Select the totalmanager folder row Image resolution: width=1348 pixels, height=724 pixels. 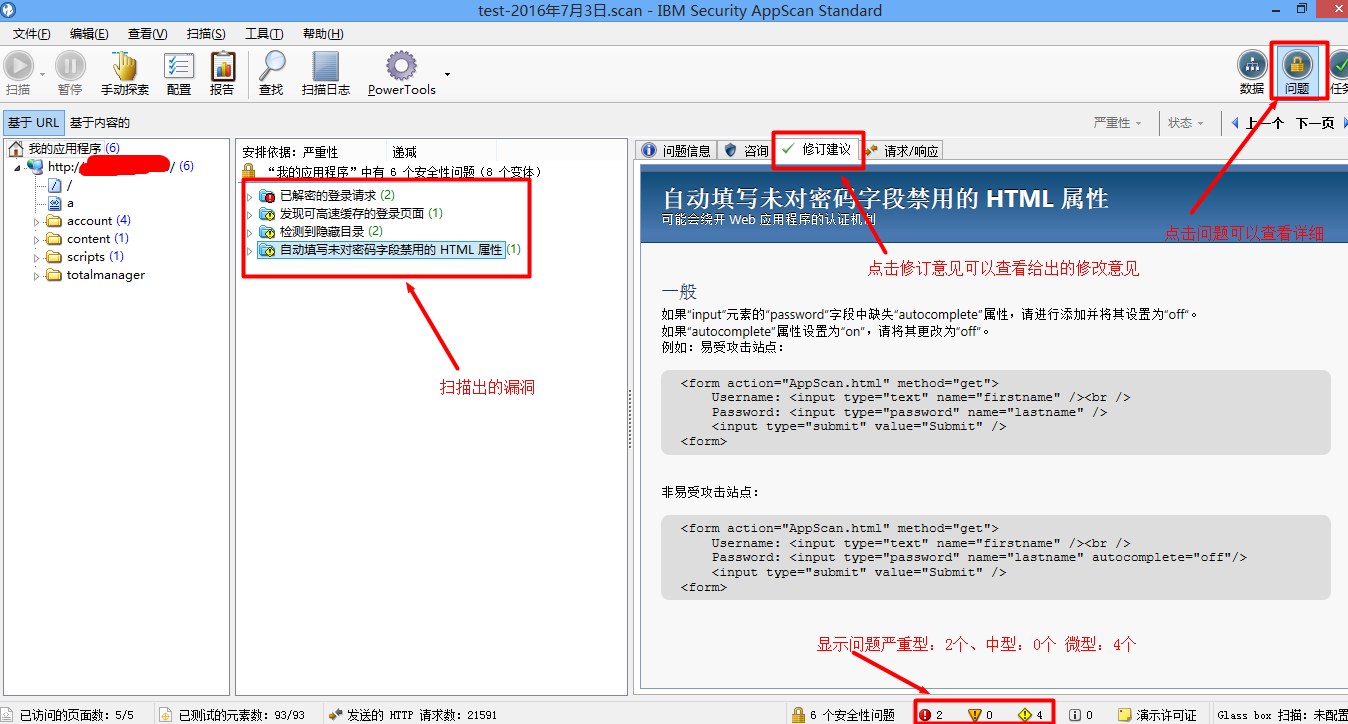click(x=95, y=275)
